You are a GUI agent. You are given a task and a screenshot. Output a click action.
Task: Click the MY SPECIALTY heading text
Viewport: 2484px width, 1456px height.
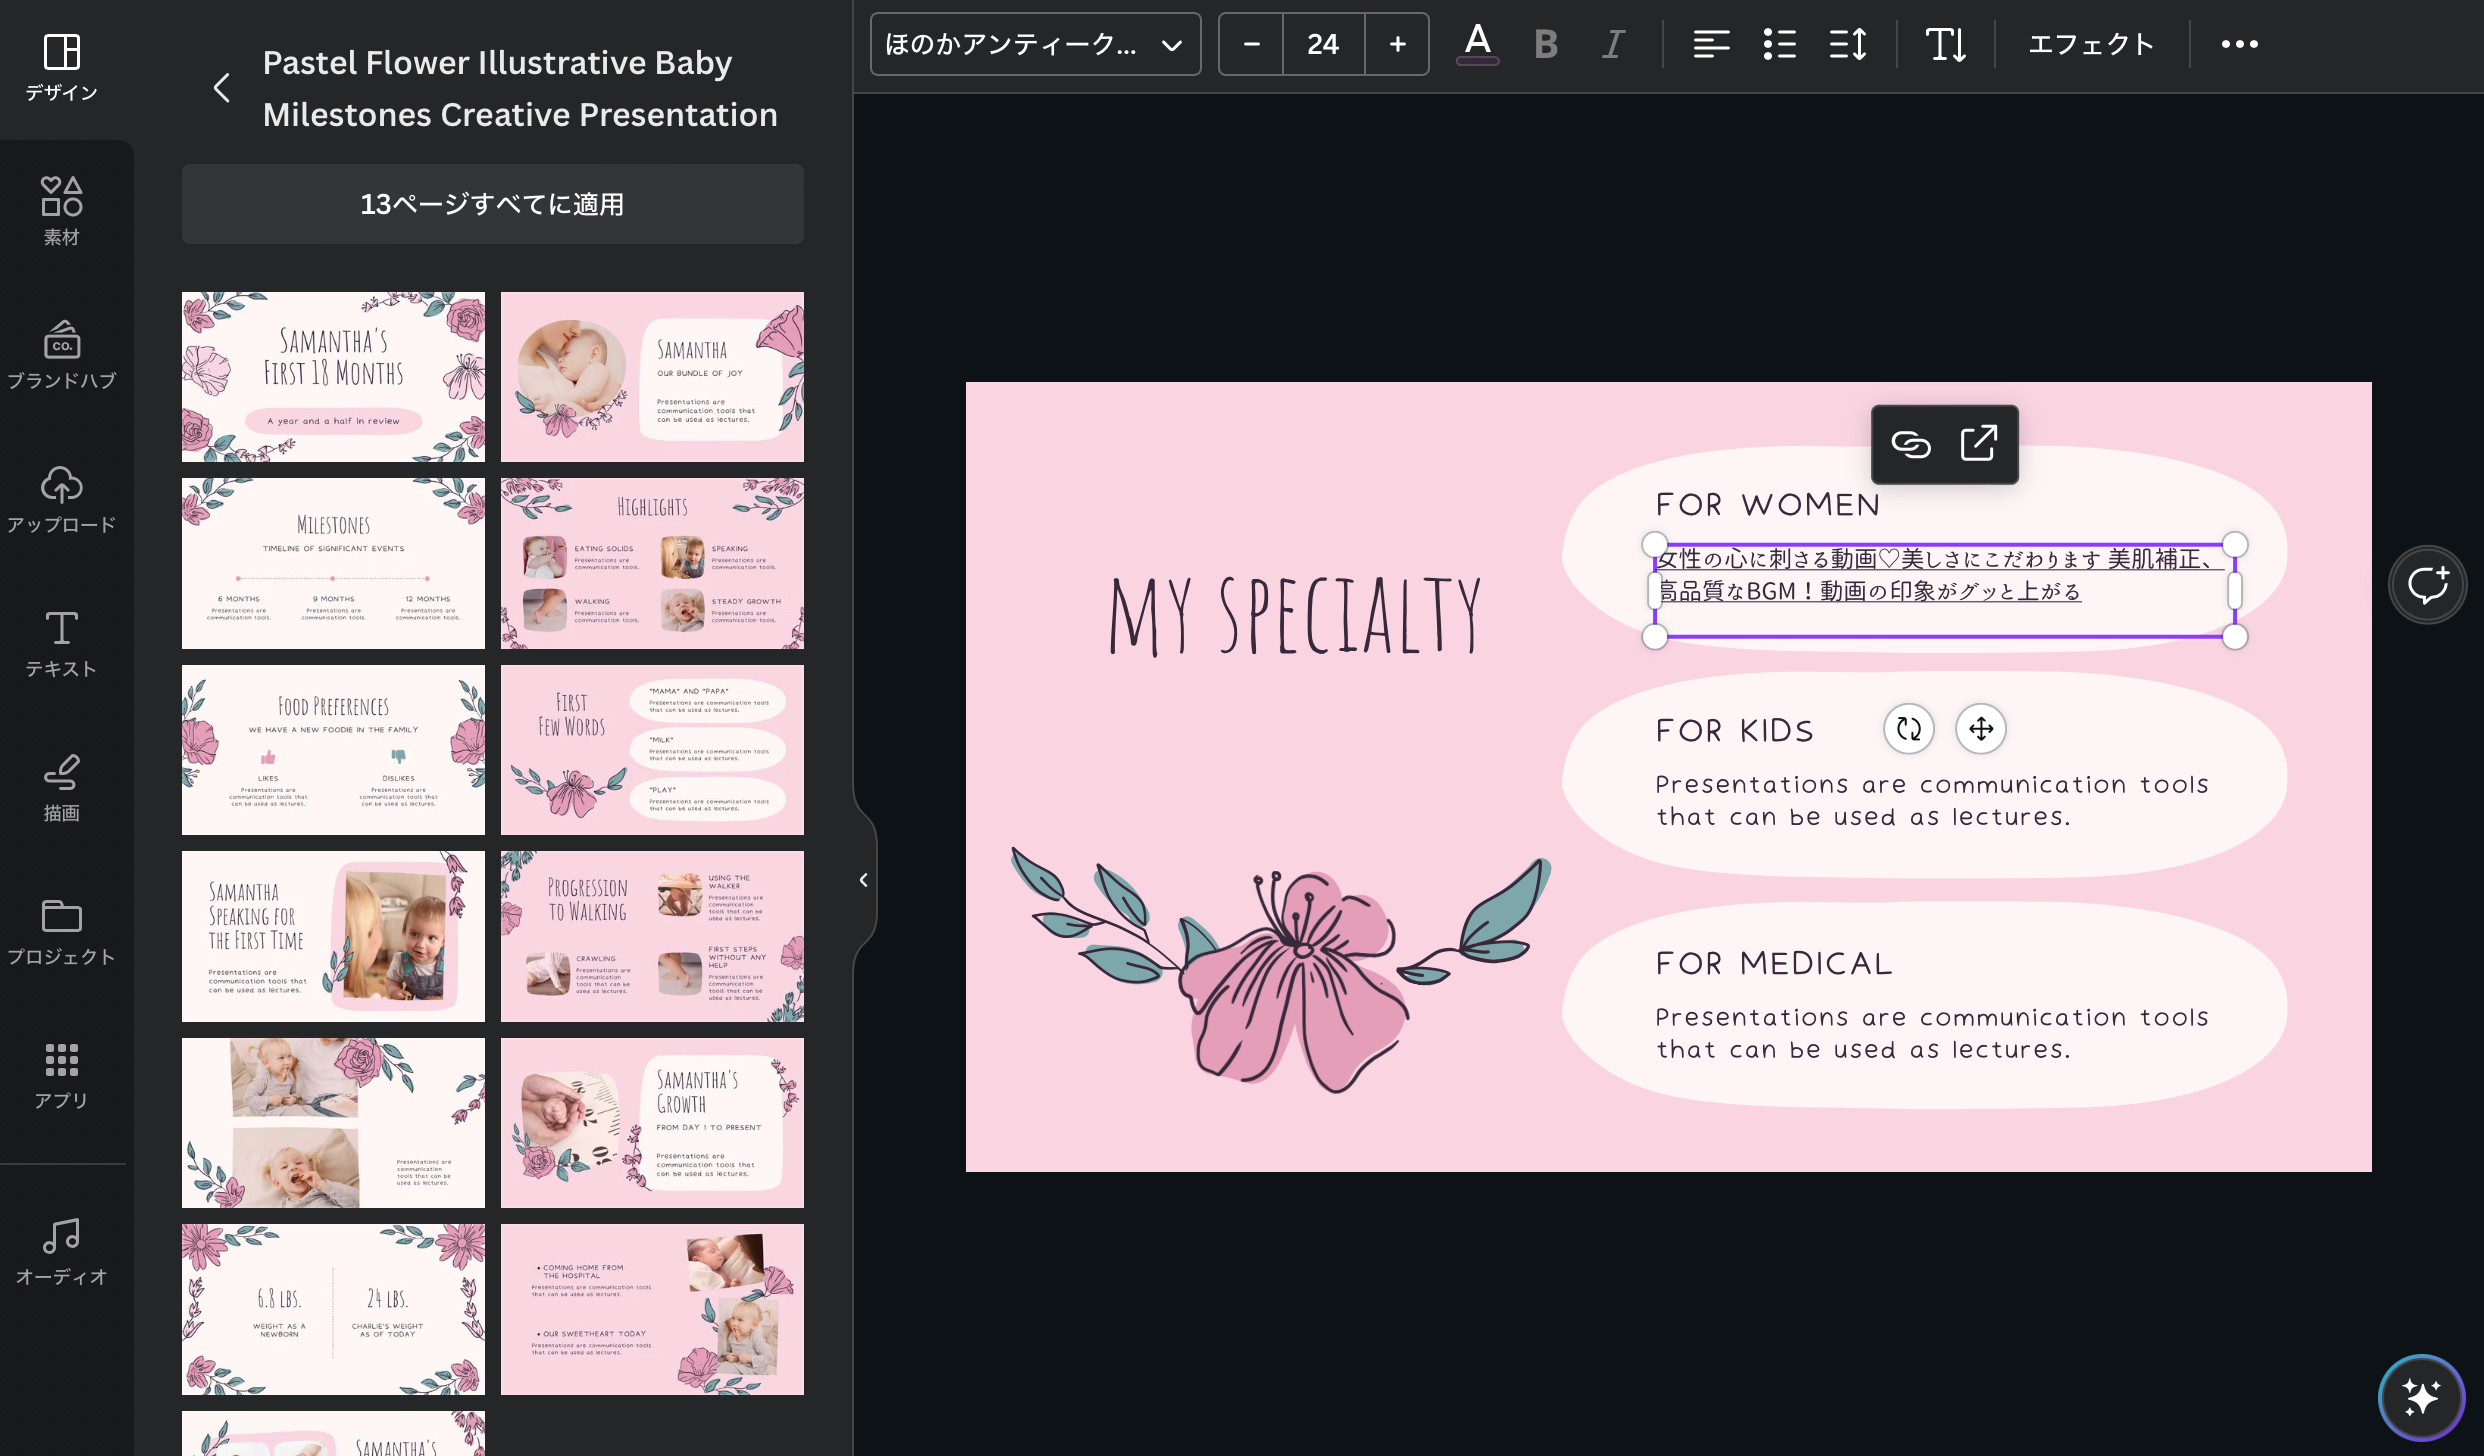pyautogui.click(x=1295, y=616)
